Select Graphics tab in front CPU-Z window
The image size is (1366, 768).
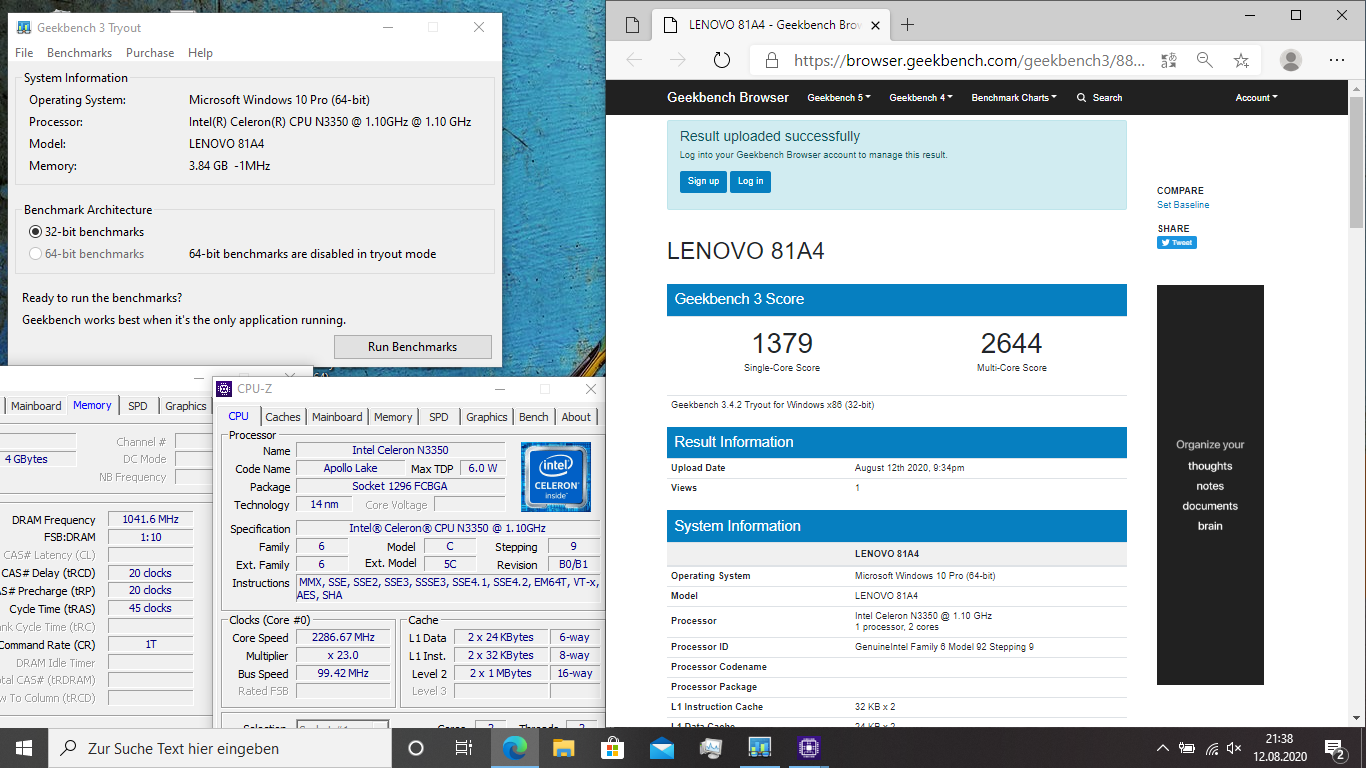click(x=487, y=417)
